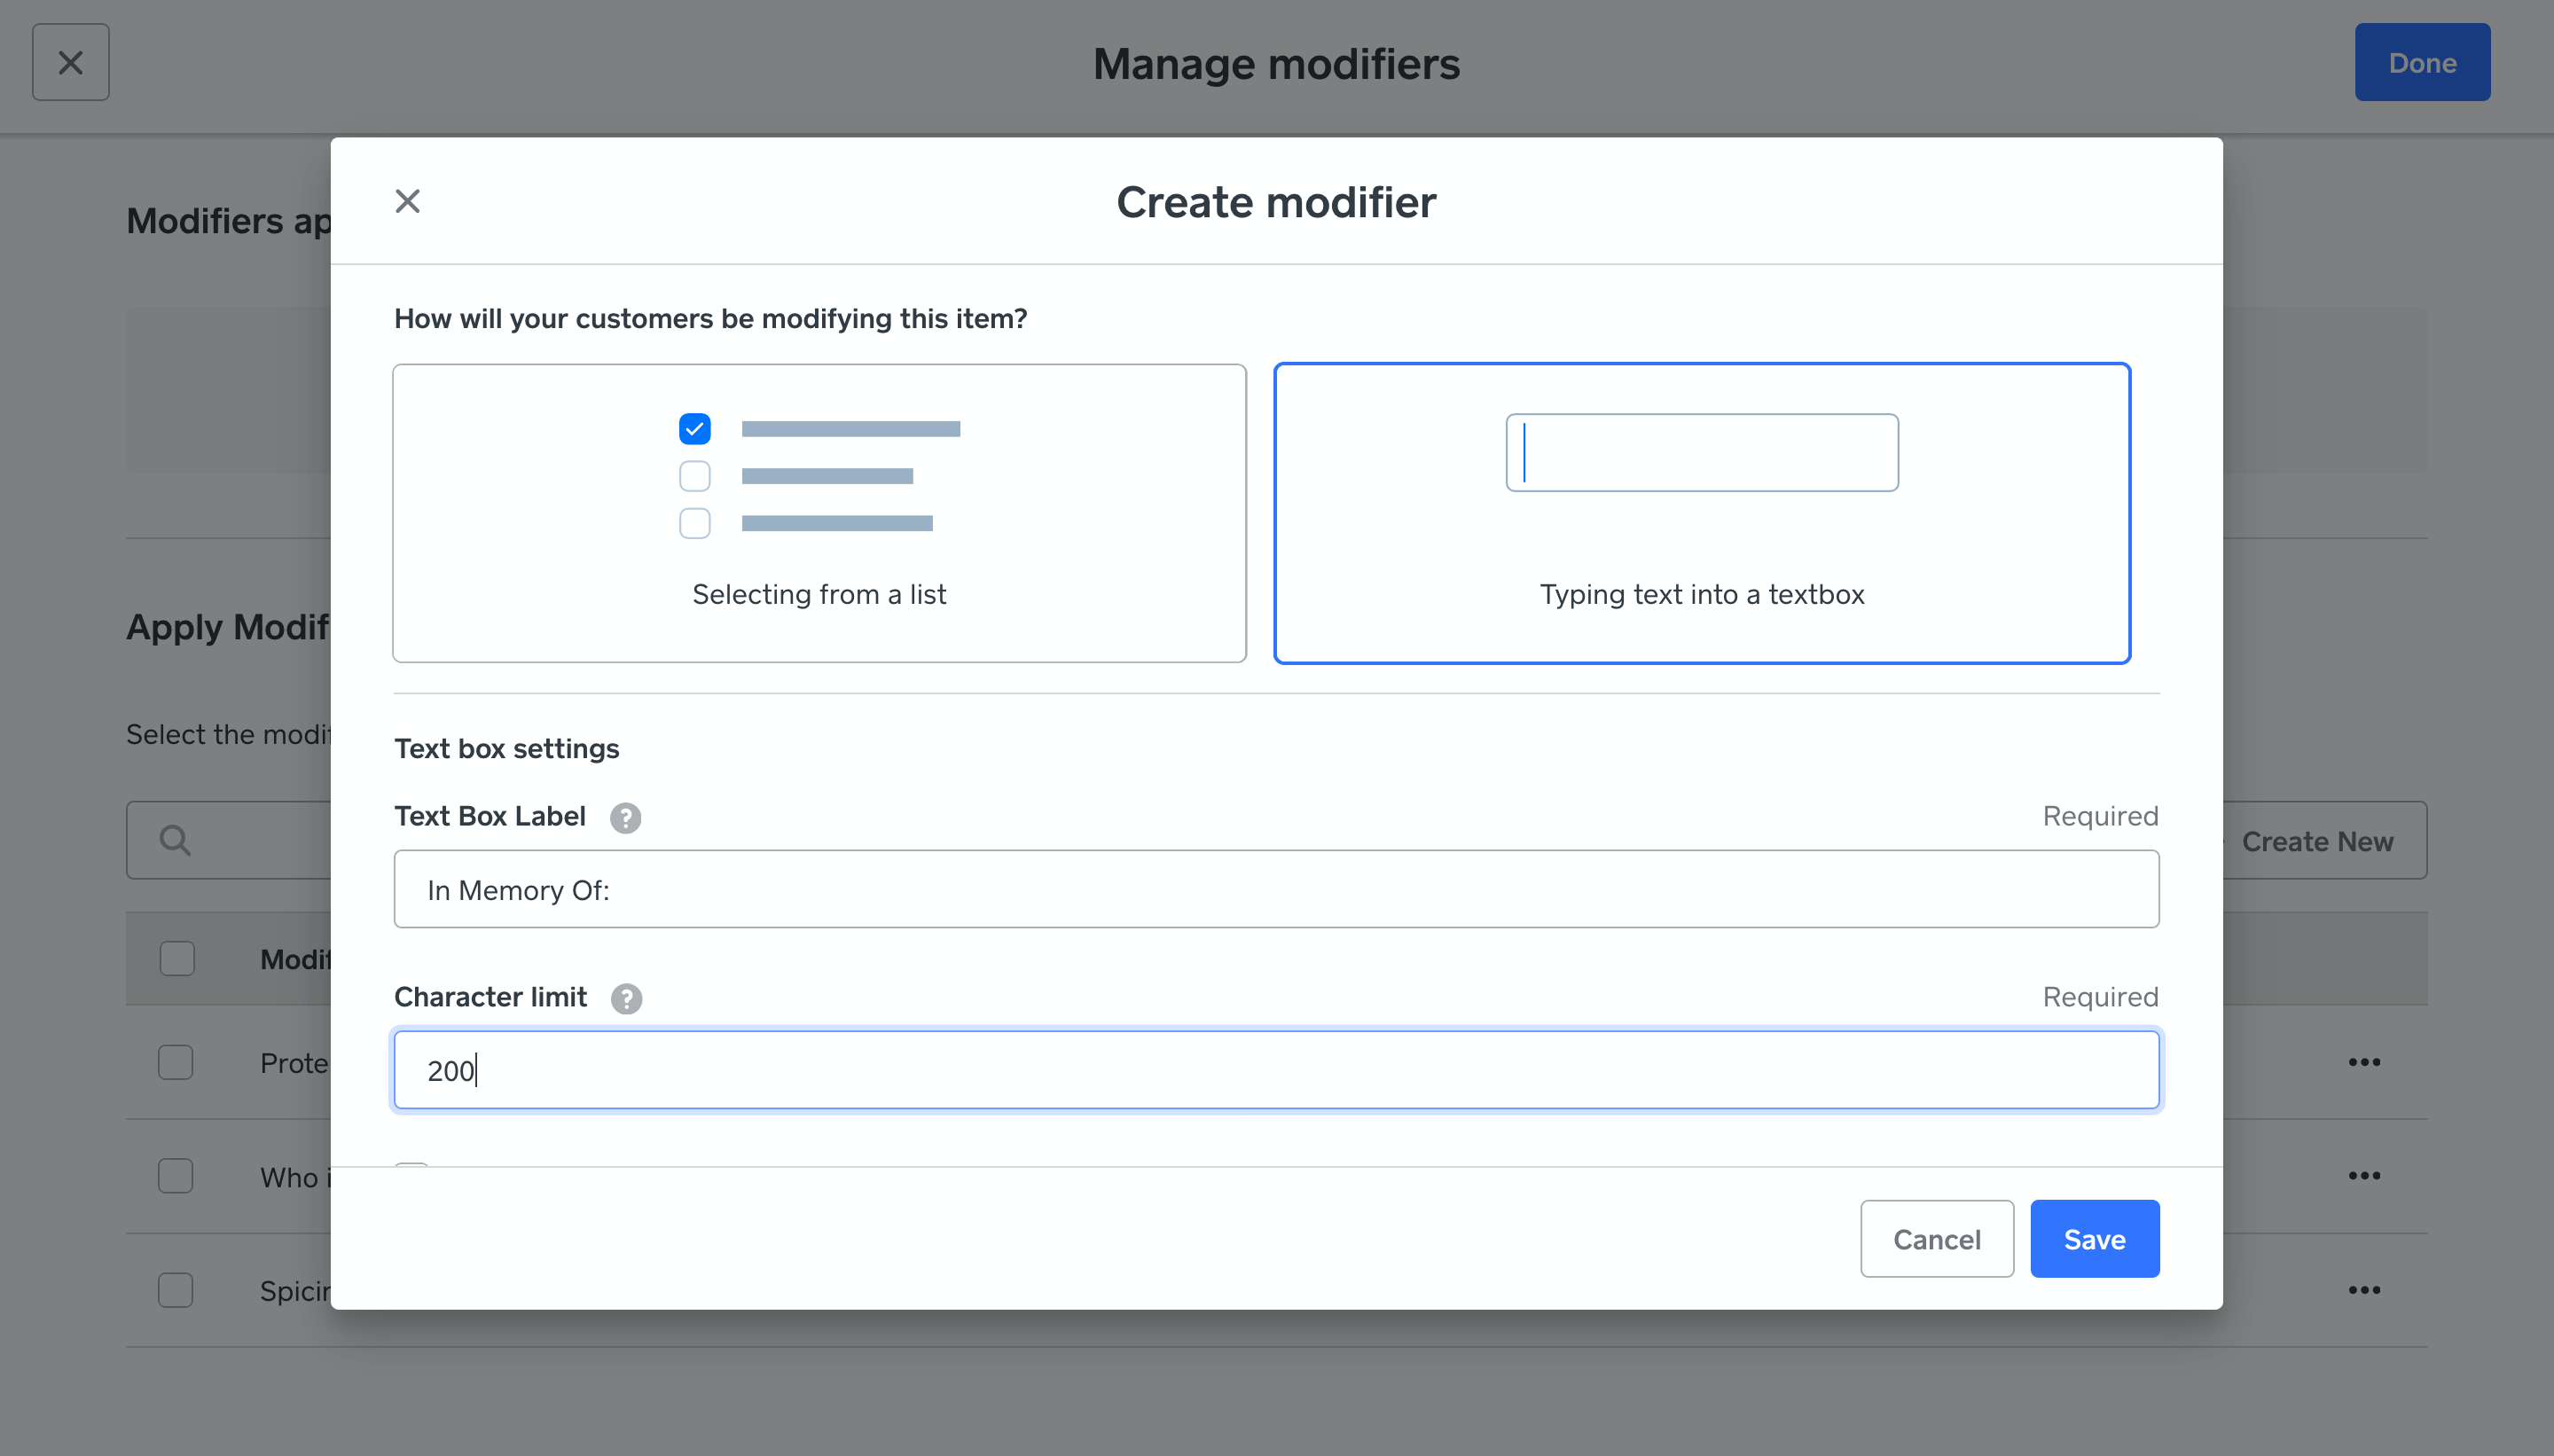Toggle the select-all checkbox in table header
Image resolution: width=2554 pixels, height=1456 pixels.
[x=177, y=958]
